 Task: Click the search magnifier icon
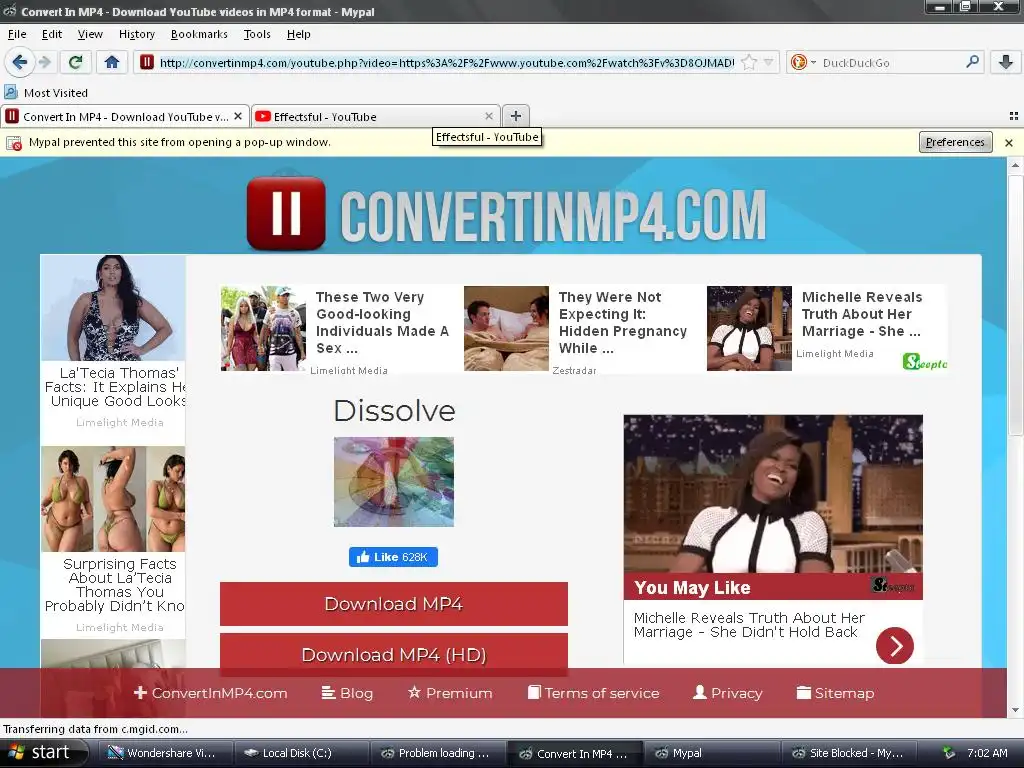[972, 62]
